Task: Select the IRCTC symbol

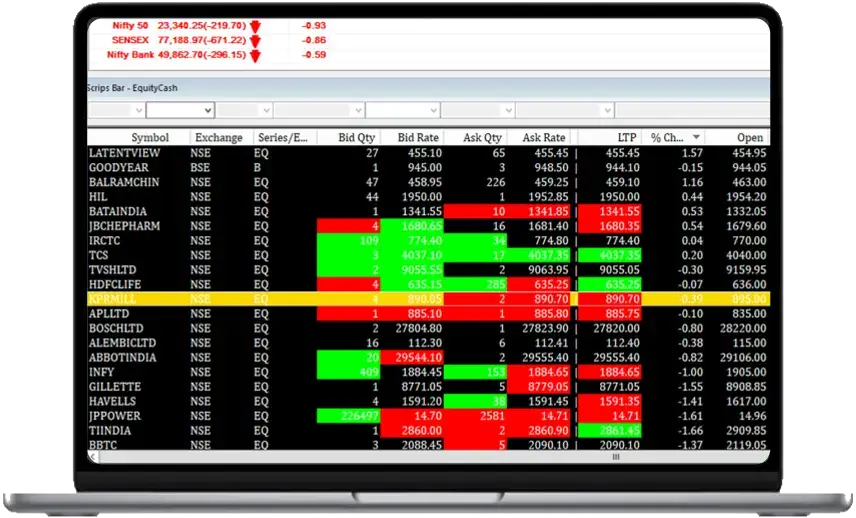Action: point(104,241)
